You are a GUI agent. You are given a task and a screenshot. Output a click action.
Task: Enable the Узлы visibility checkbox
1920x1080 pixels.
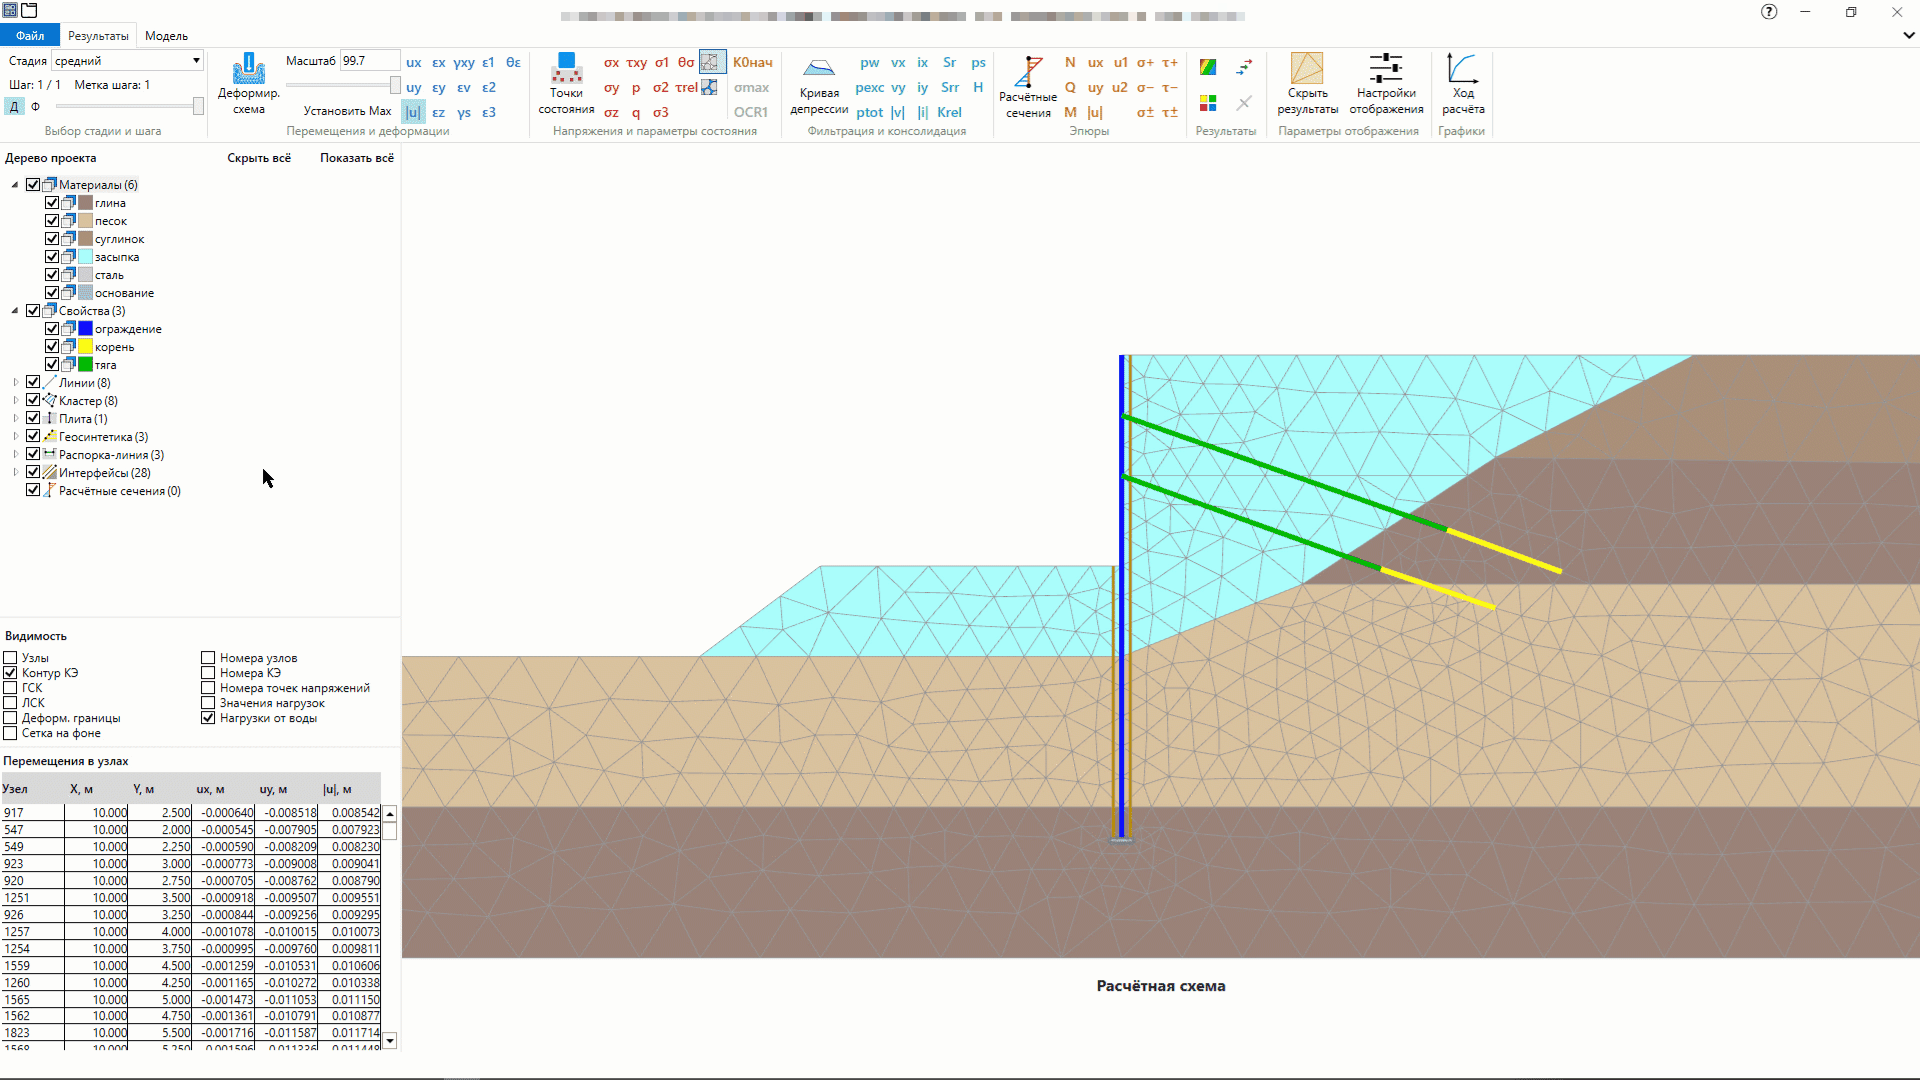click(11, 658)
